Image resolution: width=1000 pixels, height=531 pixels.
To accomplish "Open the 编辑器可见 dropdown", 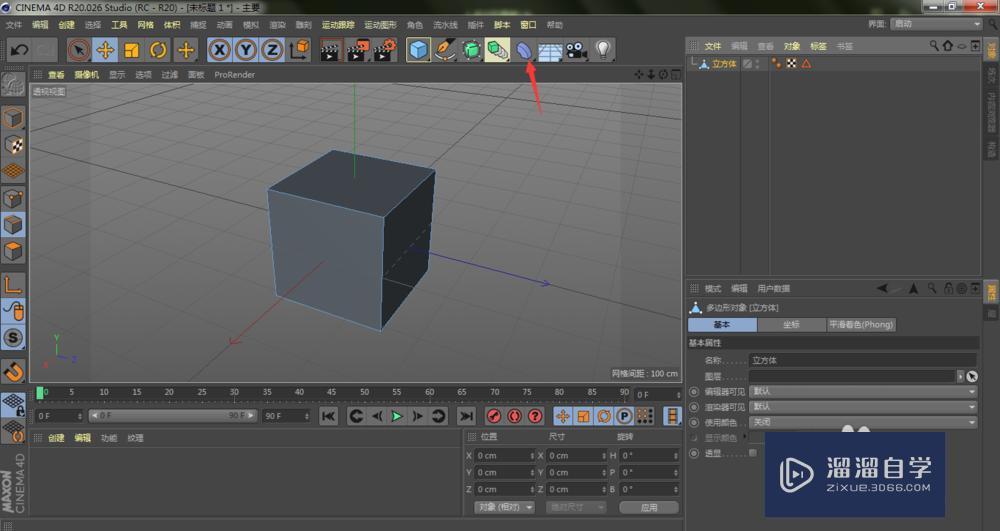I will click(863, 392).
